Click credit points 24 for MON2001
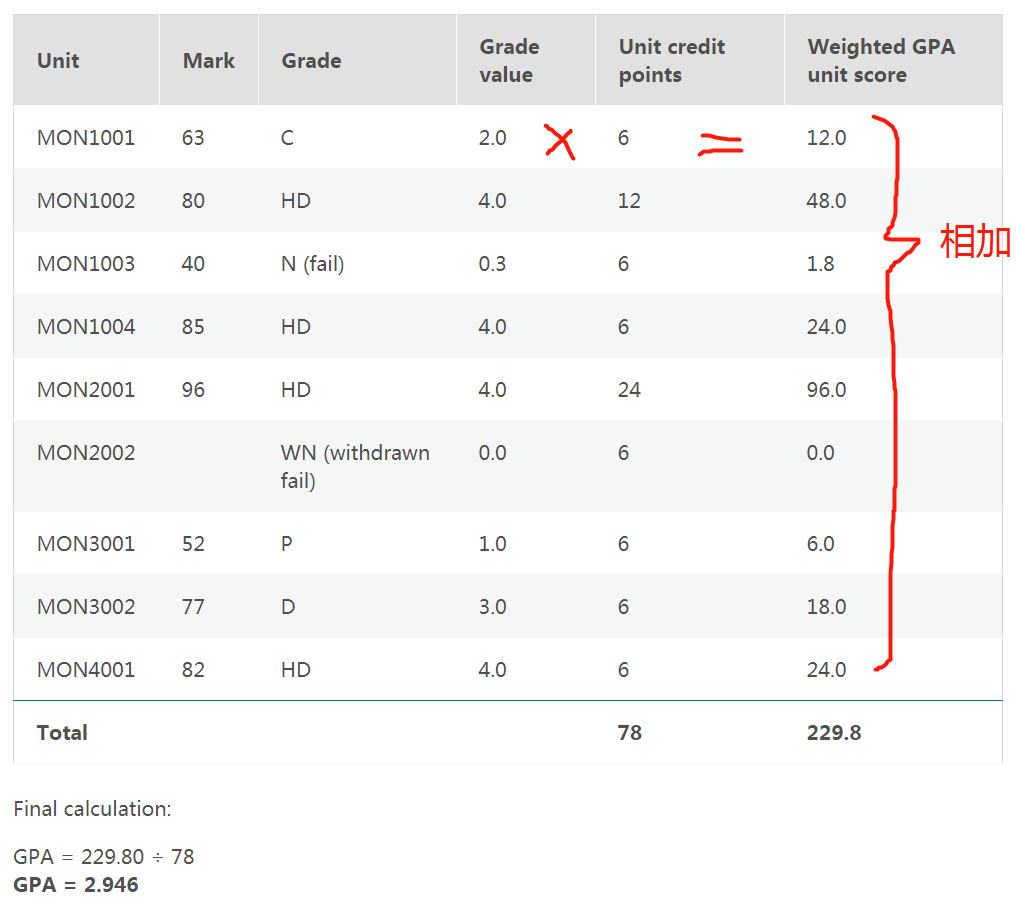Image resolution: width=1016 pixels, height=906 pixels. click(x=629, y=390)
